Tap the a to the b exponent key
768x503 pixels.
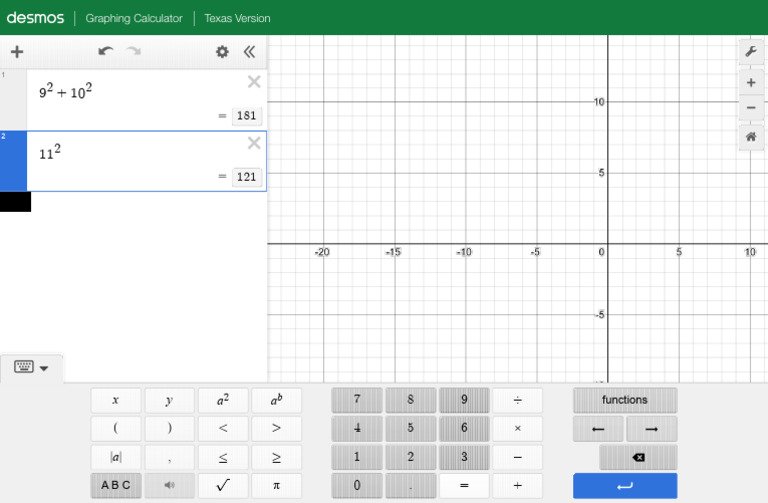pyautogui.click(x=276, y=400)
